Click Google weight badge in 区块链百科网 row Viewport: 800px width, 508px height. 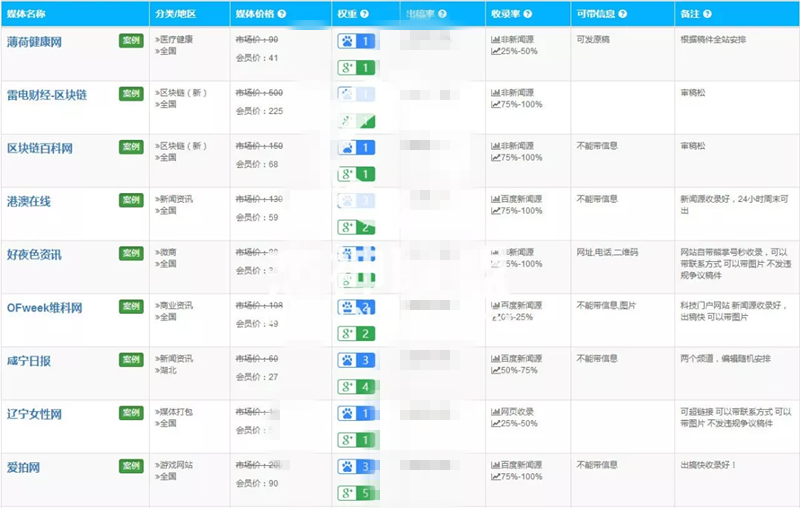coord(356,174)
